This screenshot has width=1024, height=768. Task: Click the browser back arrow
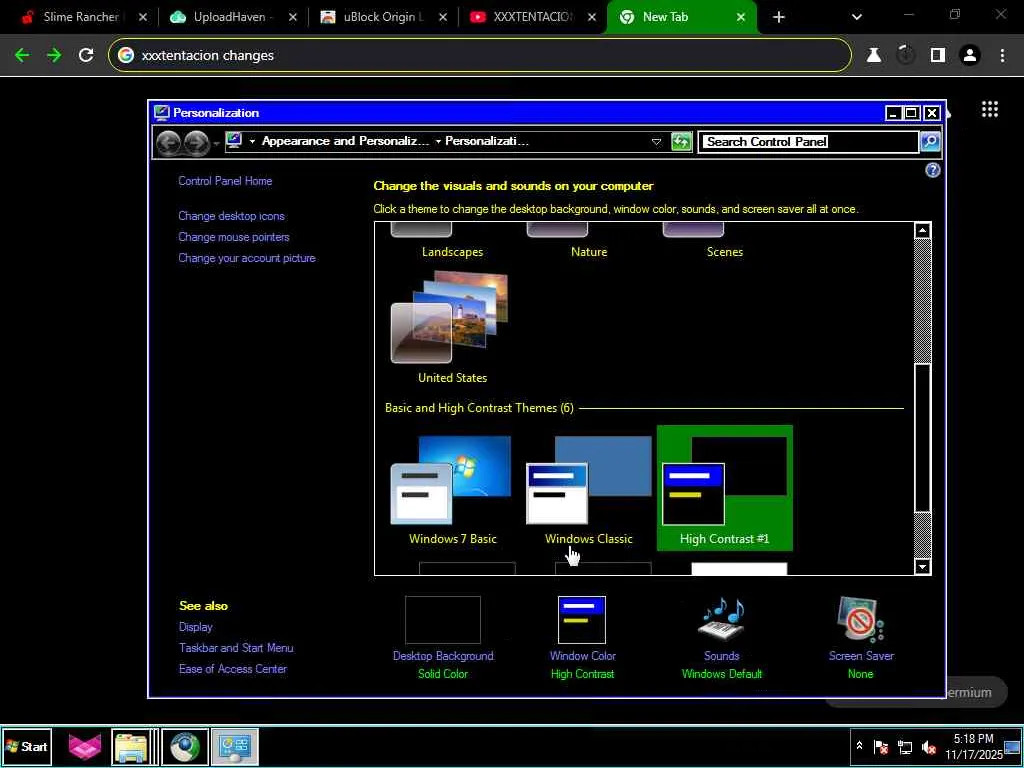pyautogui.click(x=22, y=56)
